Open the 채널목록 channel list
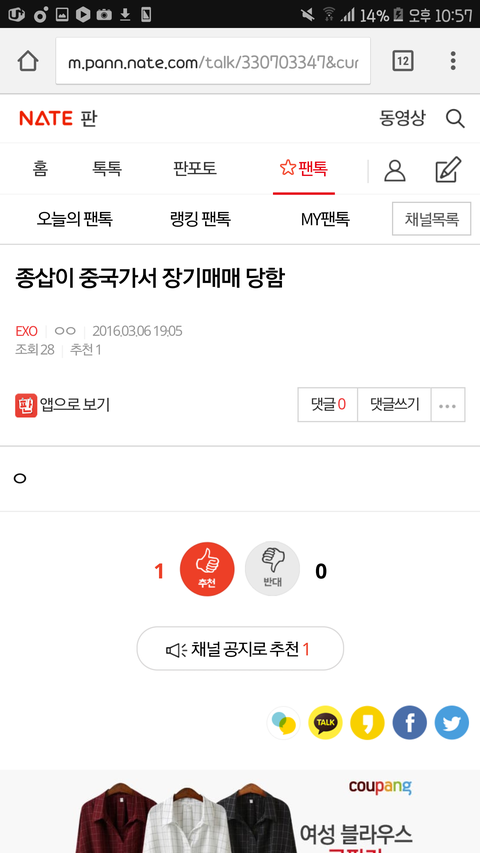 [x=432, y=219]
